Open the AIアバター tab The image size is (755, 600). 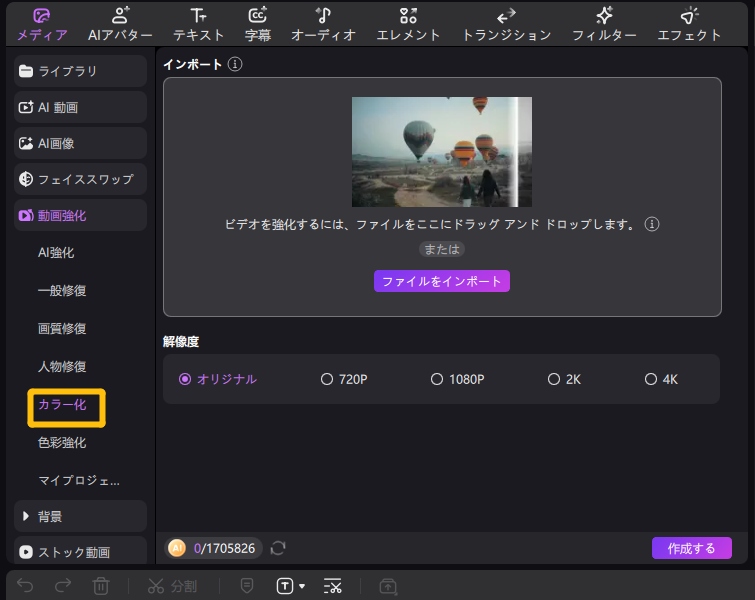[120, 24]
